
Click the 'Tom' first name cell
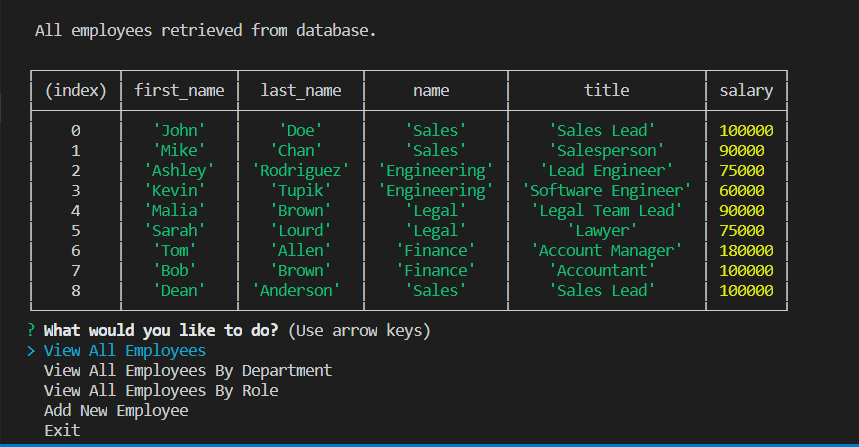tap(175, 250)
